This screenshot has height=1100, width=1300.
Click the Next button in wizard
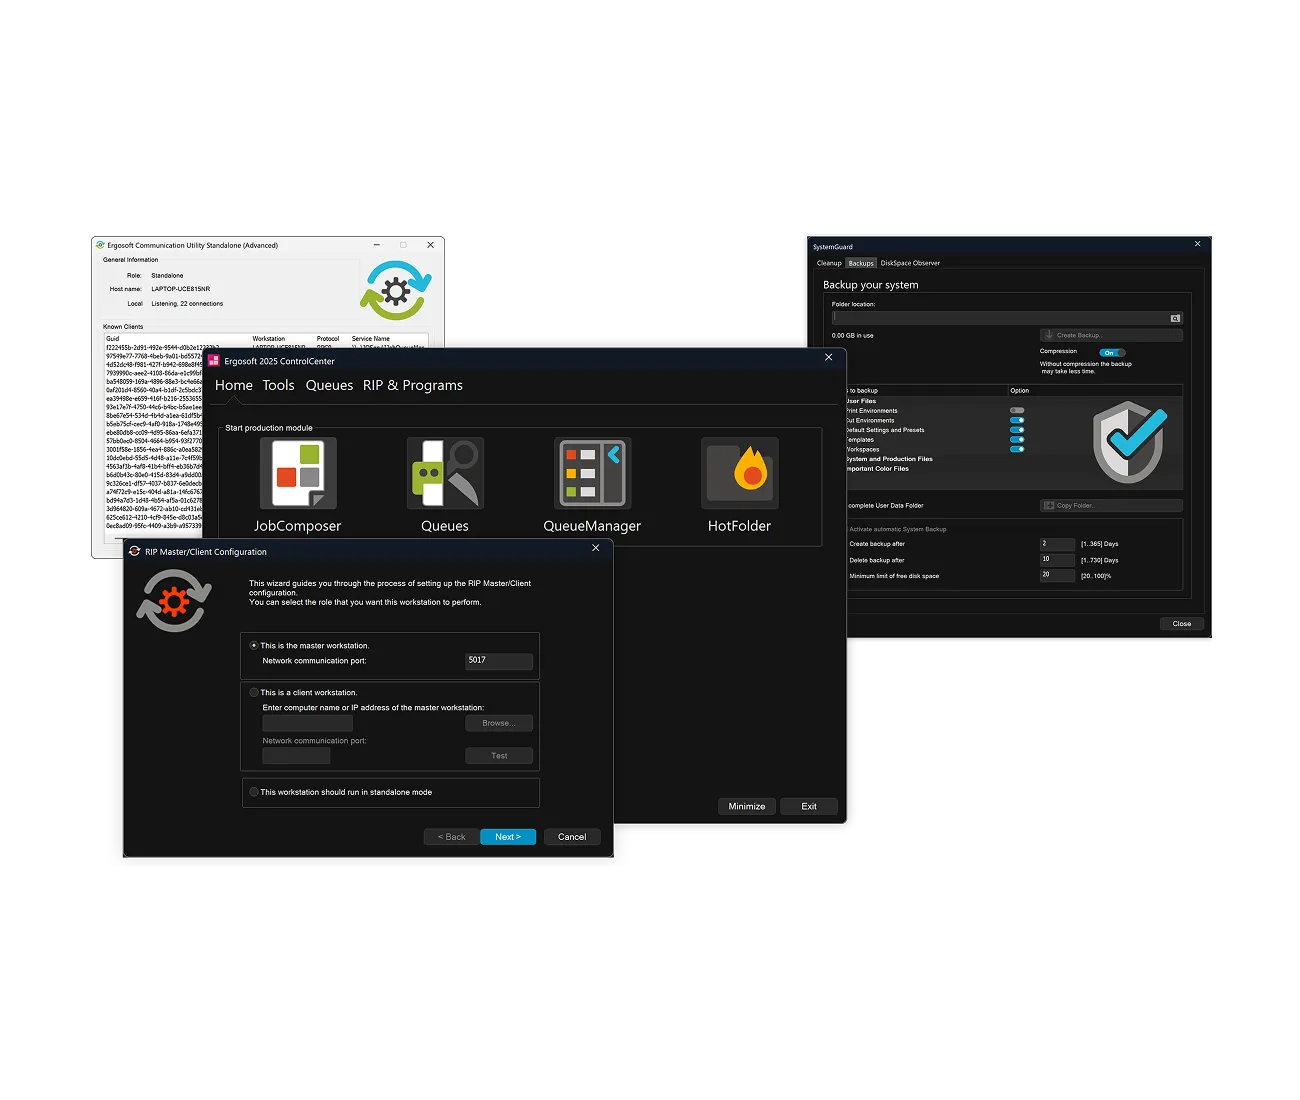tap(508, 837)
